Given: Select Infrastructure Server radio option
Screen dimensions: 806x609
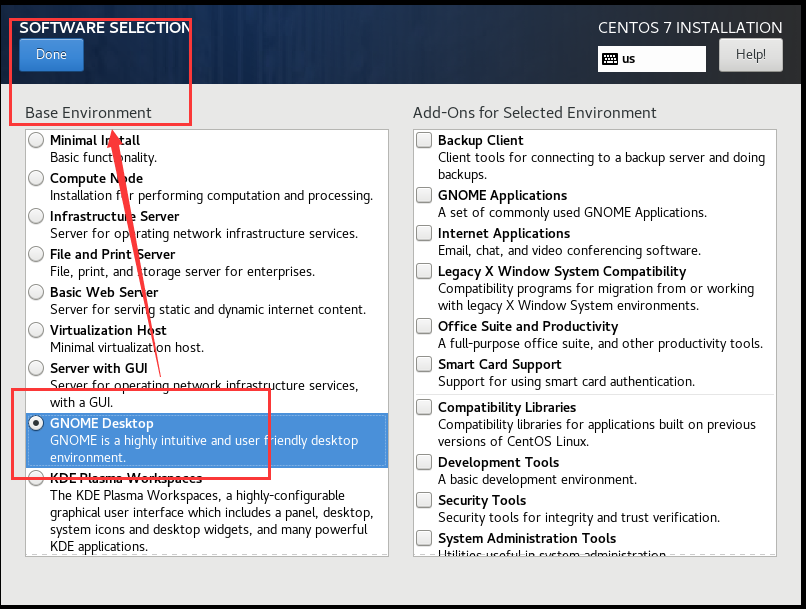Looking at the screenshot, I should pos(36,217).
